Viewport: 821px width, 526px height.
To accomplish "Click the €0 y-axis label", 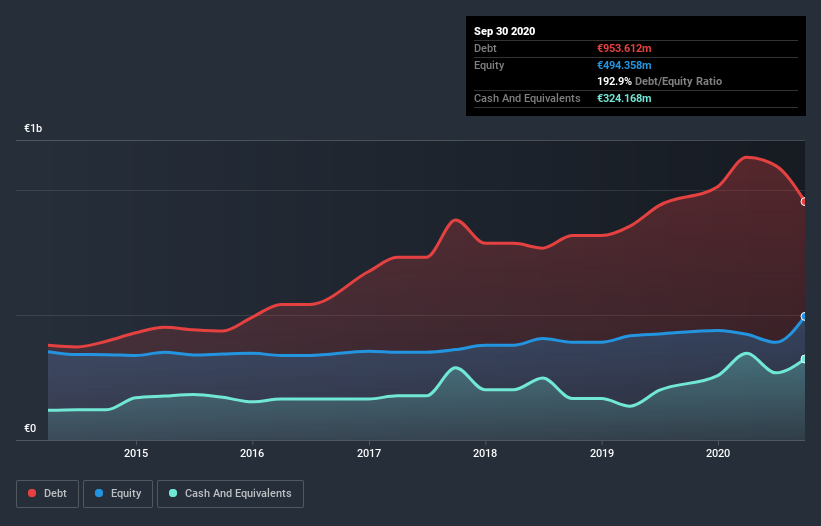I will (x=30, y=428).
